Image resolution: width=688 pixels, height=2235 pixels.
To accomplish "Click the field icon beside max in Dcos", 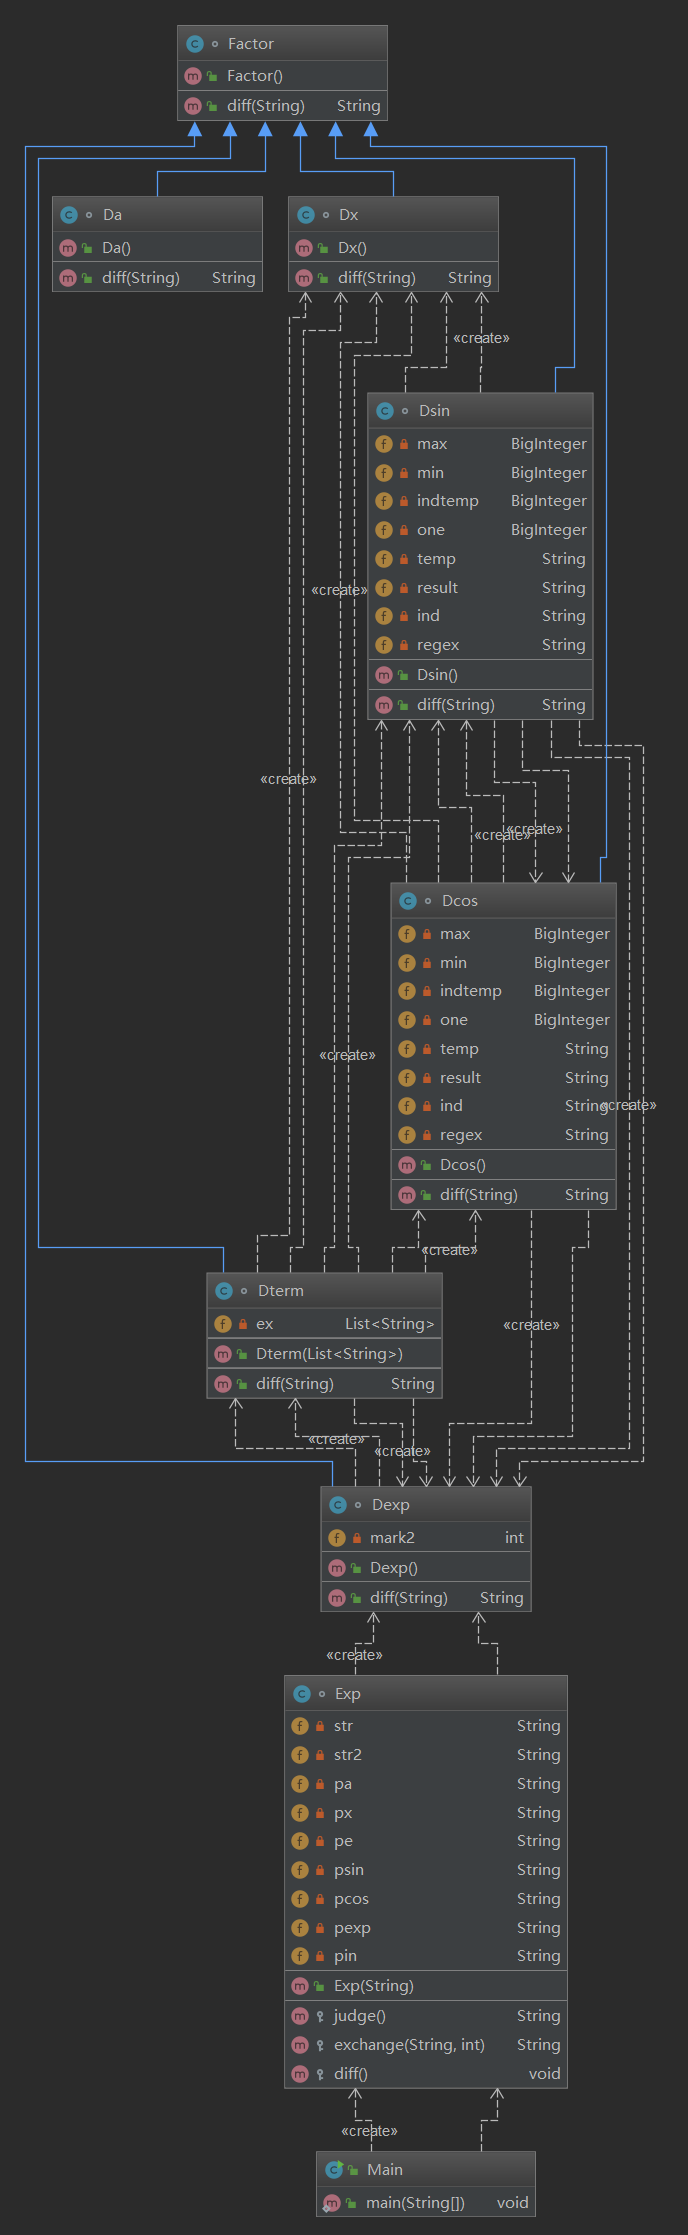I will [407, 934].
